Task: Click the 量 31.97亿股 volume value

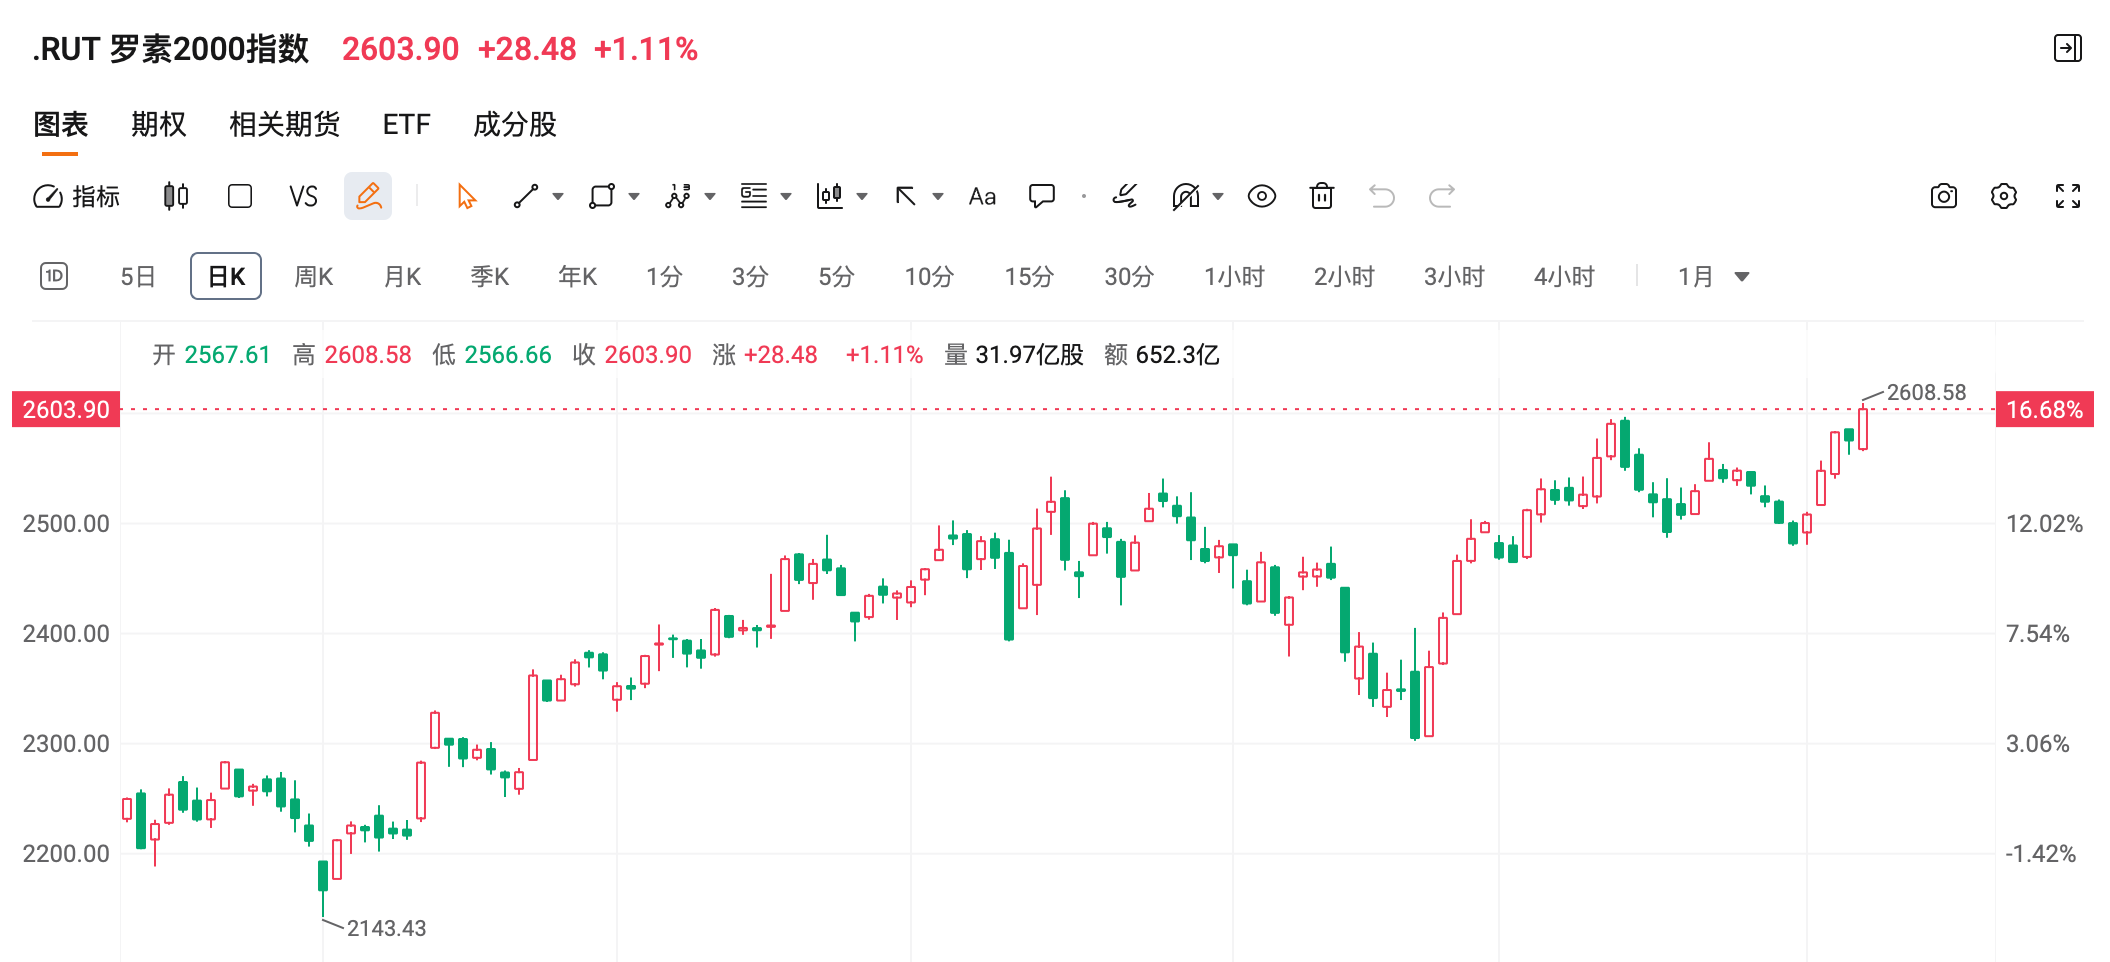Action: (1014, 355)
